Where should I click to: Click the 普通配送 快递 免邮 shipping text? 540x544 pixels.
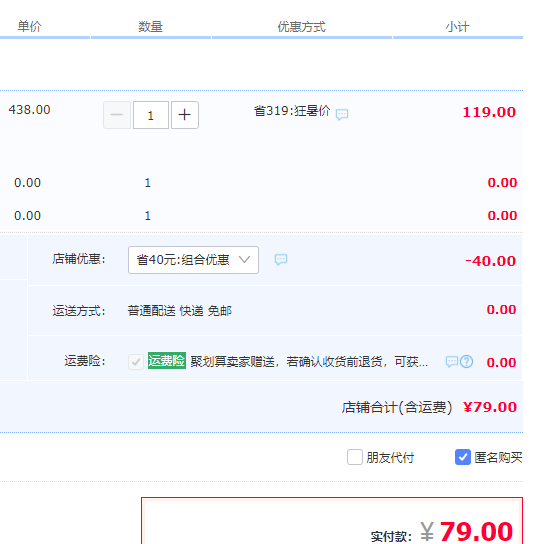[179, 311]
